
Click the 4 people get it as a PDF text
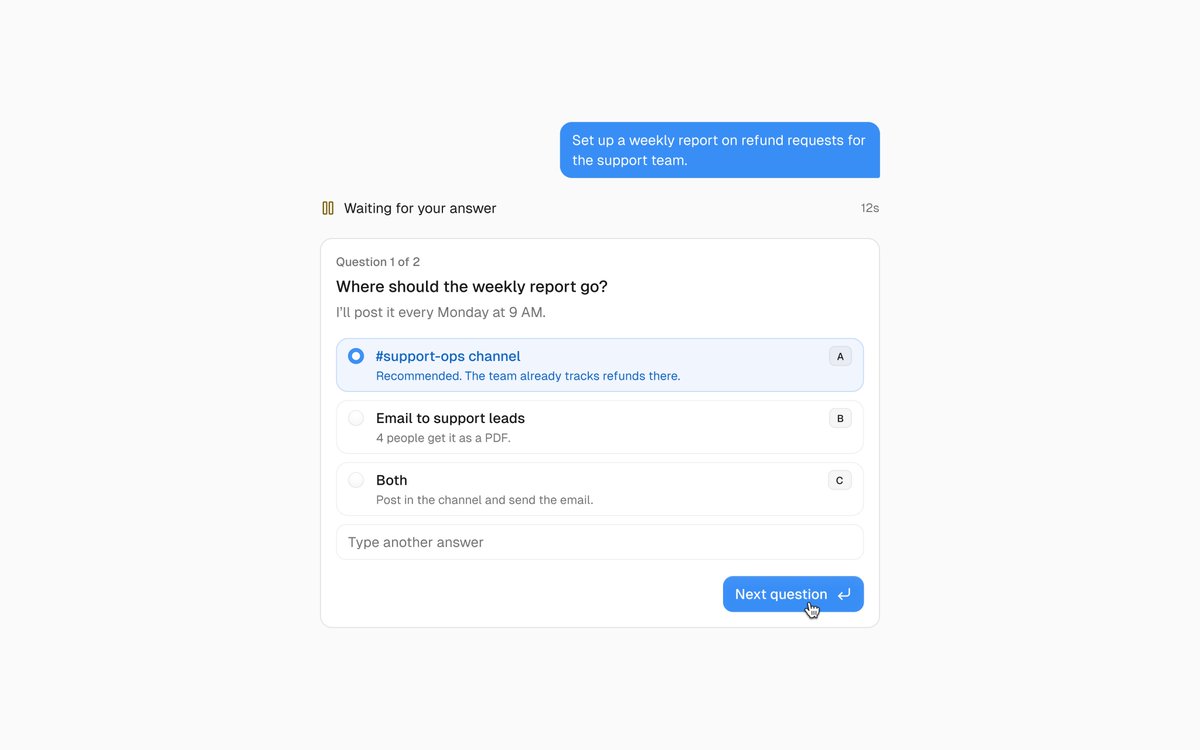pyautogui.click(x=443, y=438)
